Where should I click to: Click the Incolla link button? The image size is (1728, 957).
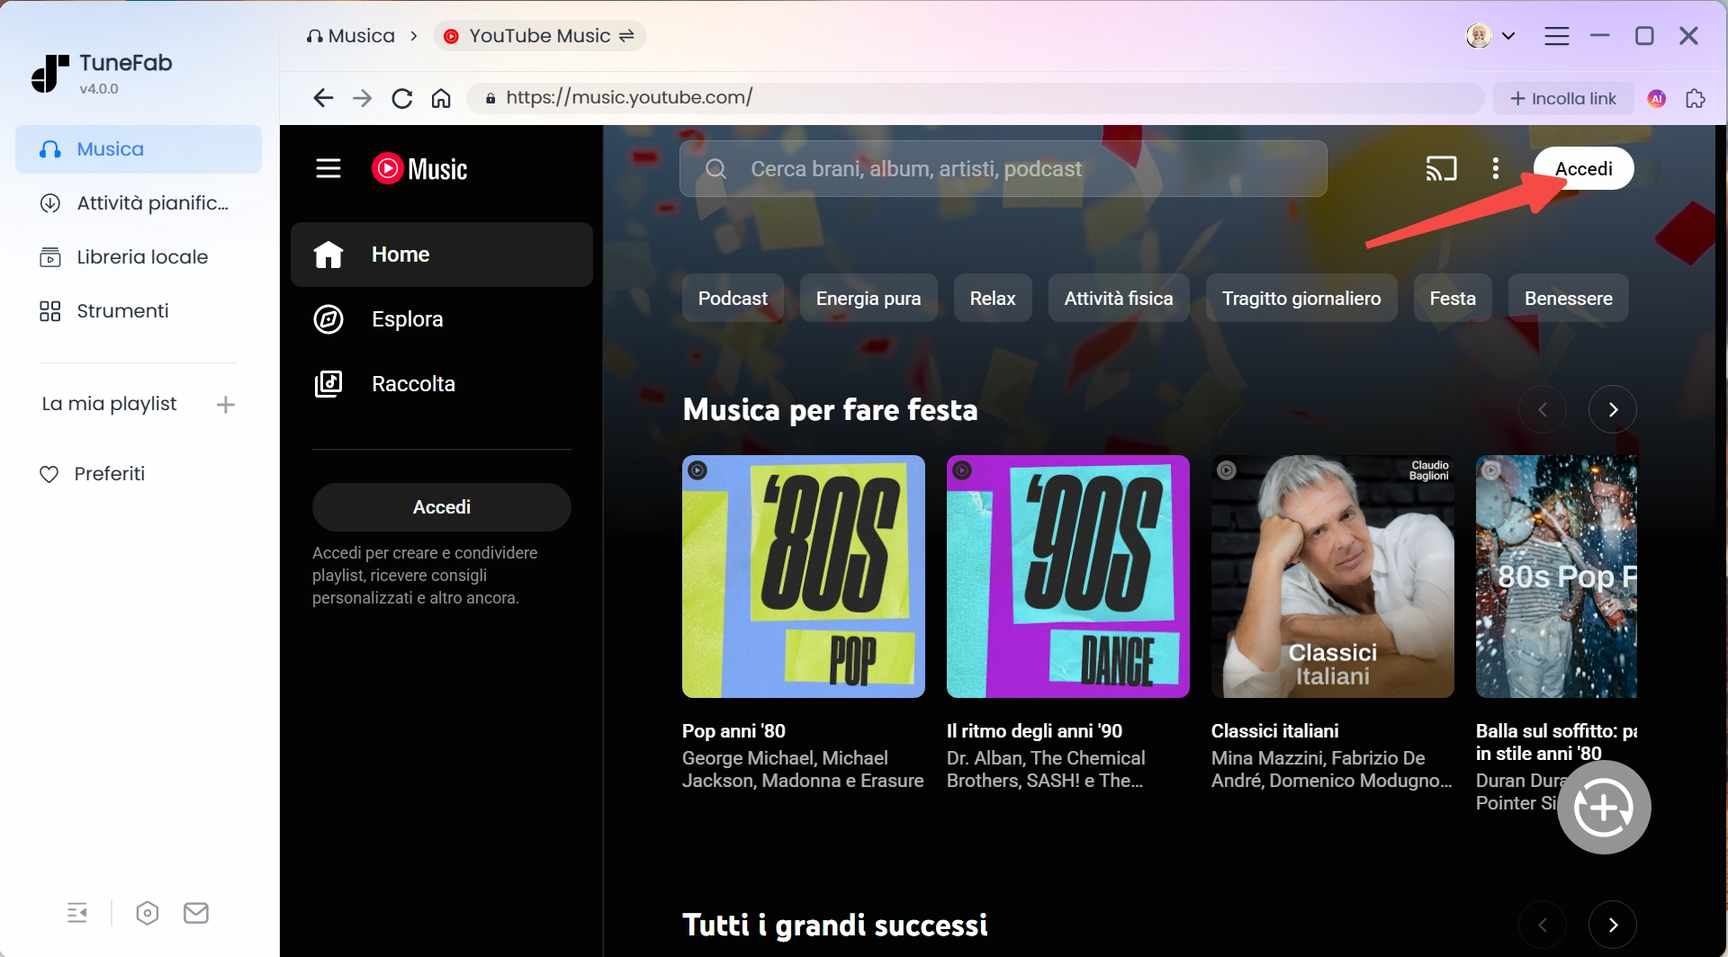click(1562, 97)
